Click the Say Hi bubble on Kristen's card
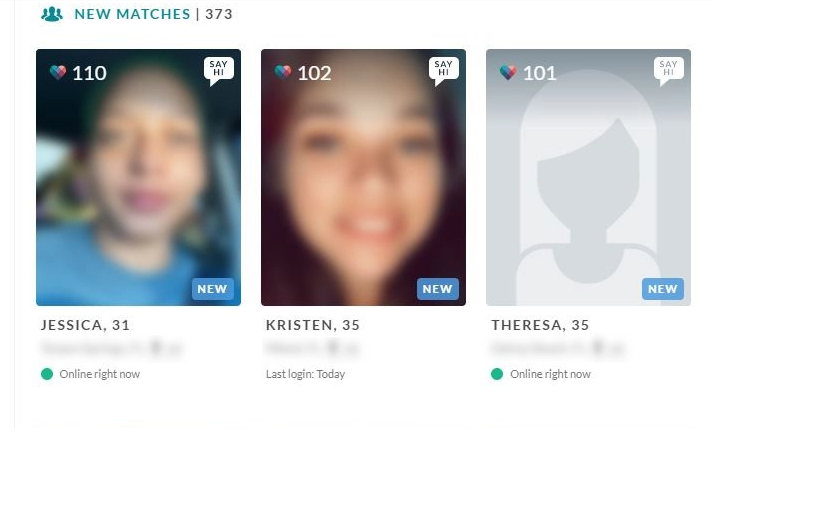The width and height of the screenshot is (819, 511). (443, 69)
